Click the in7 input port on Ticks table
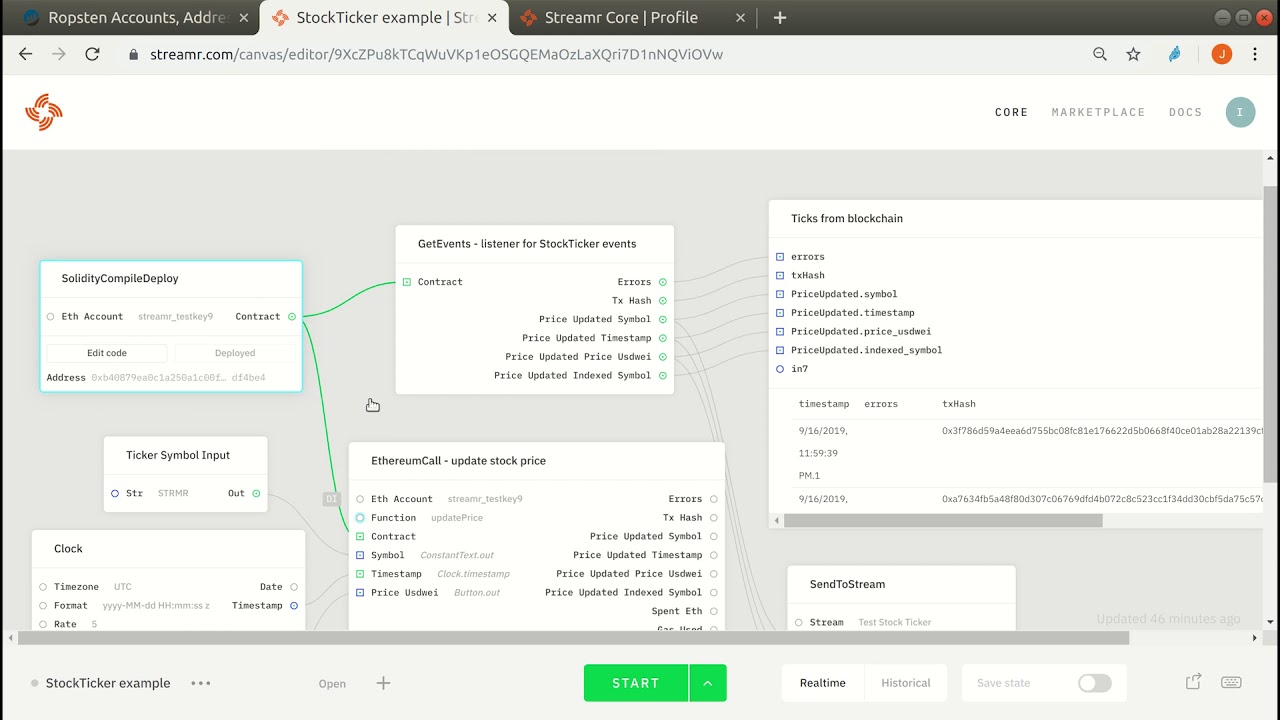The image size is (1280, 720). [780, 369]
